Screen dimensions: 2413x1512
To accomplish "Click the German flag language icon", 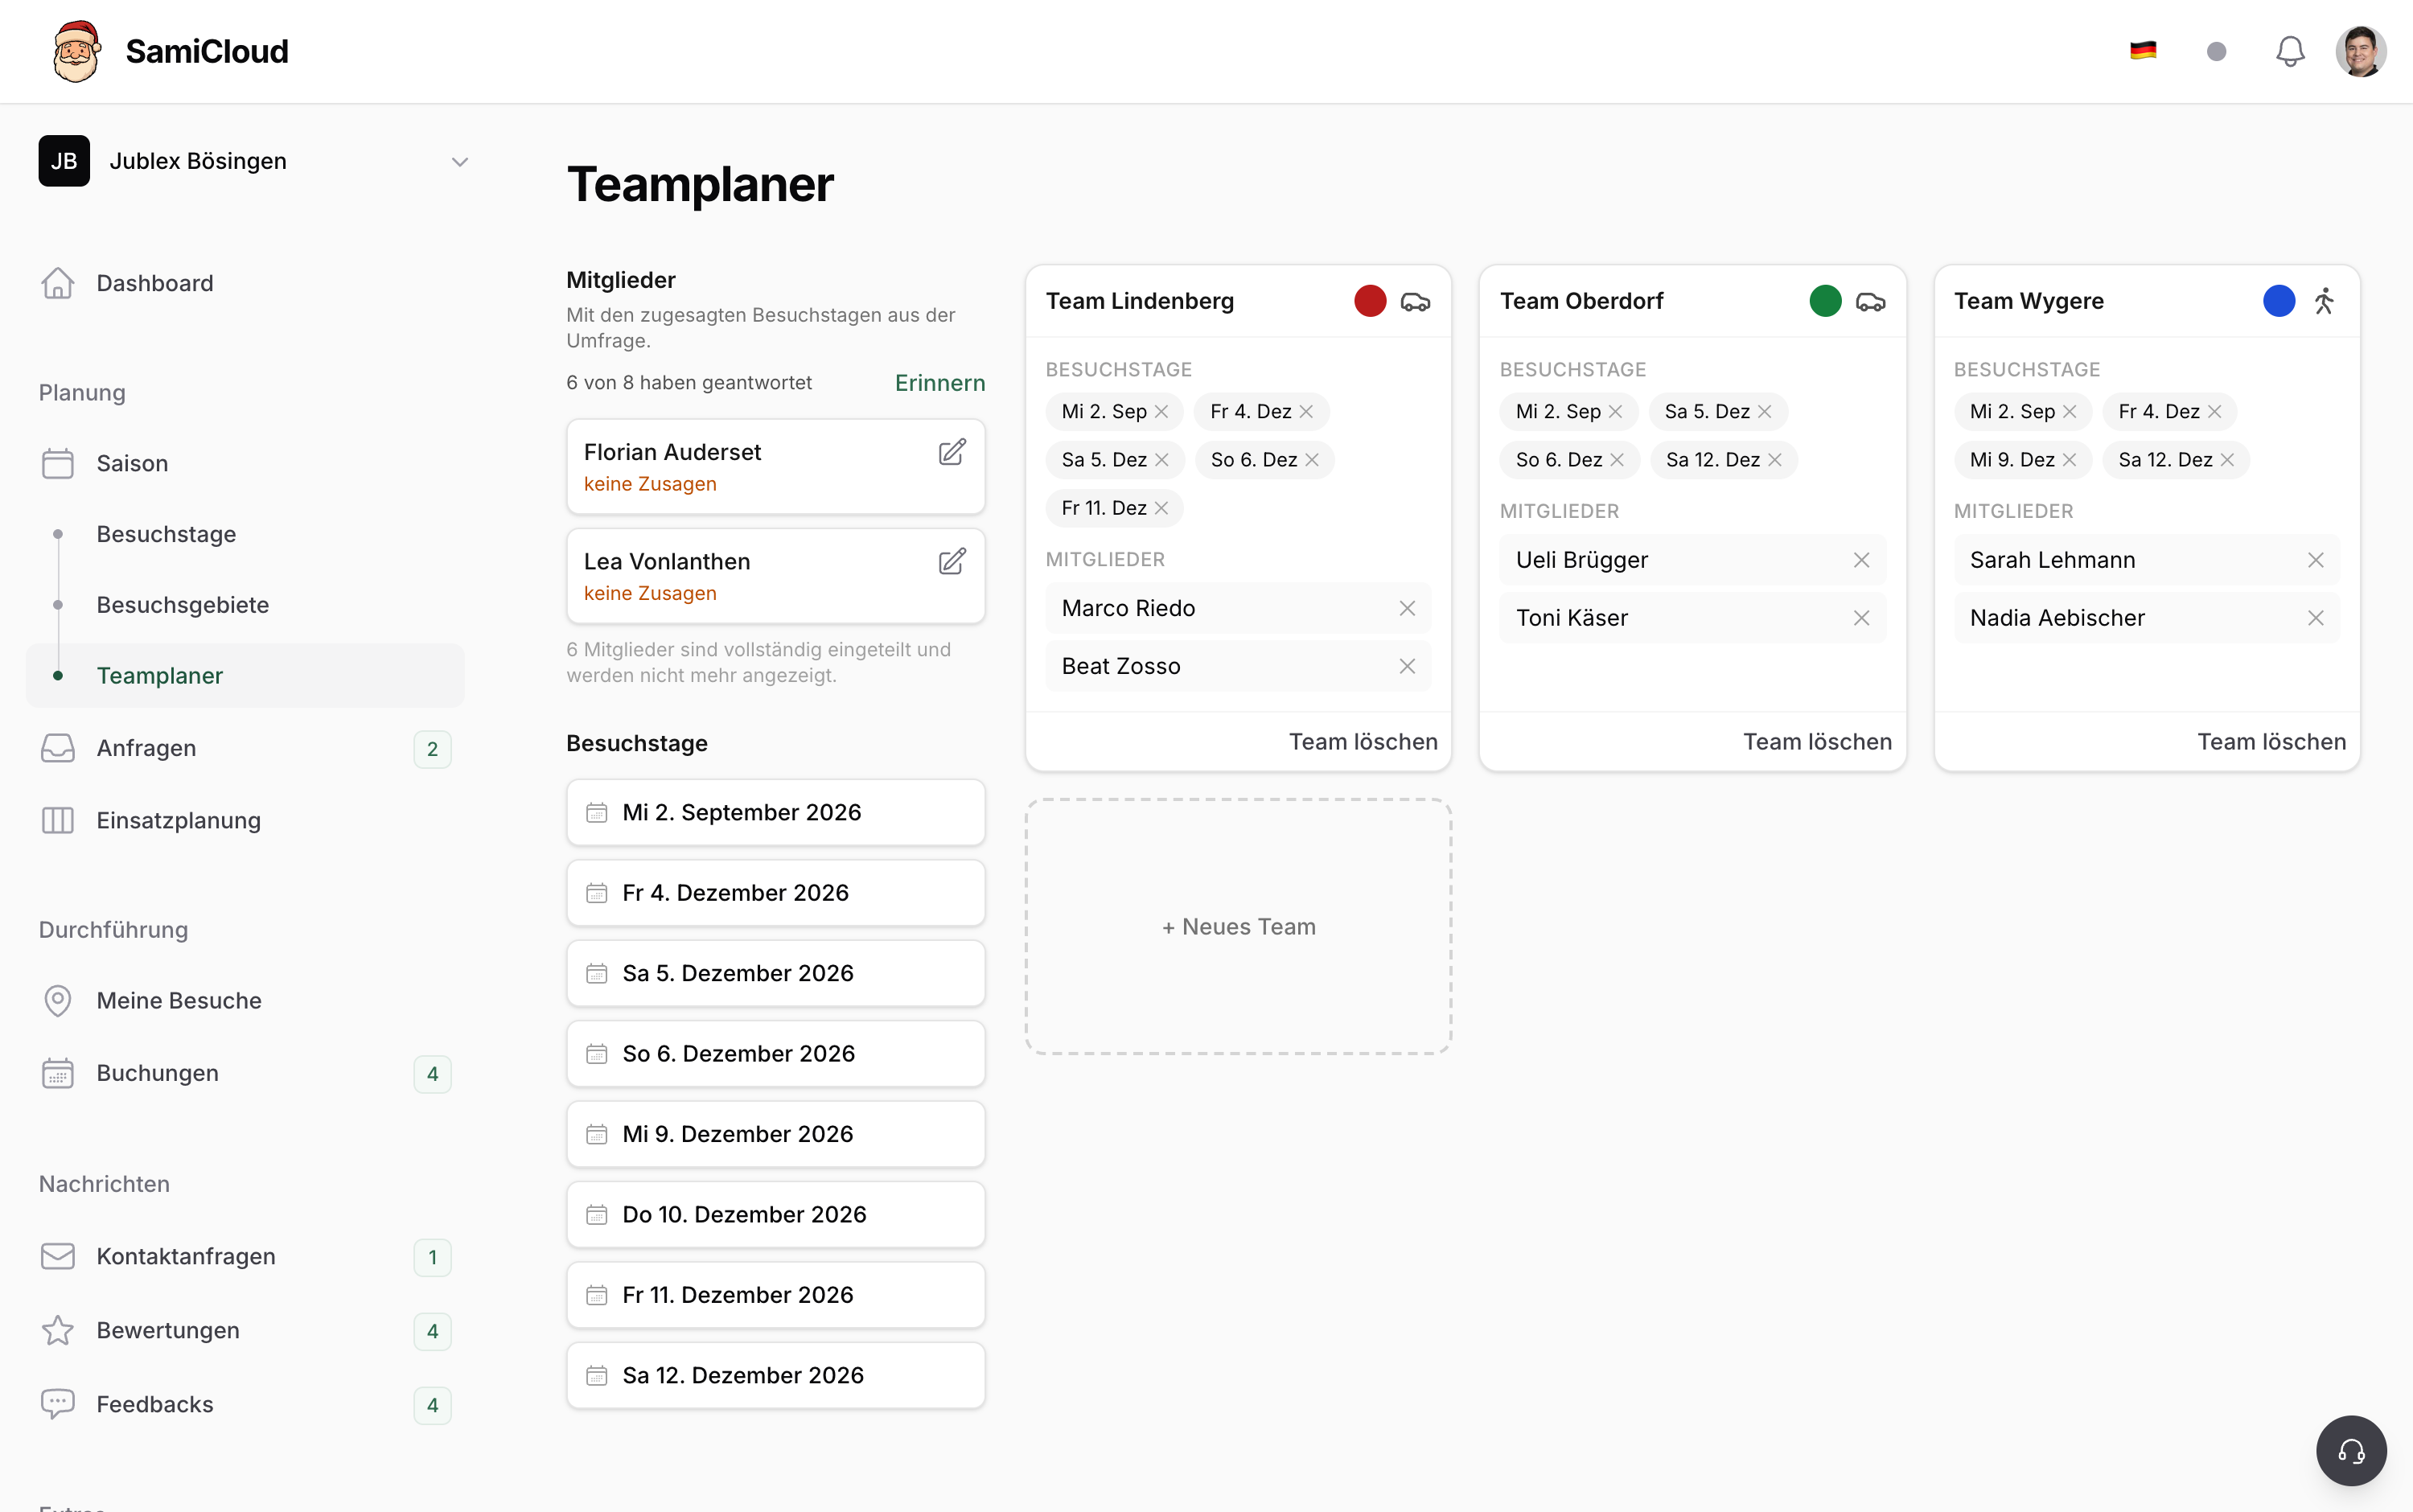I will 2143,51.
